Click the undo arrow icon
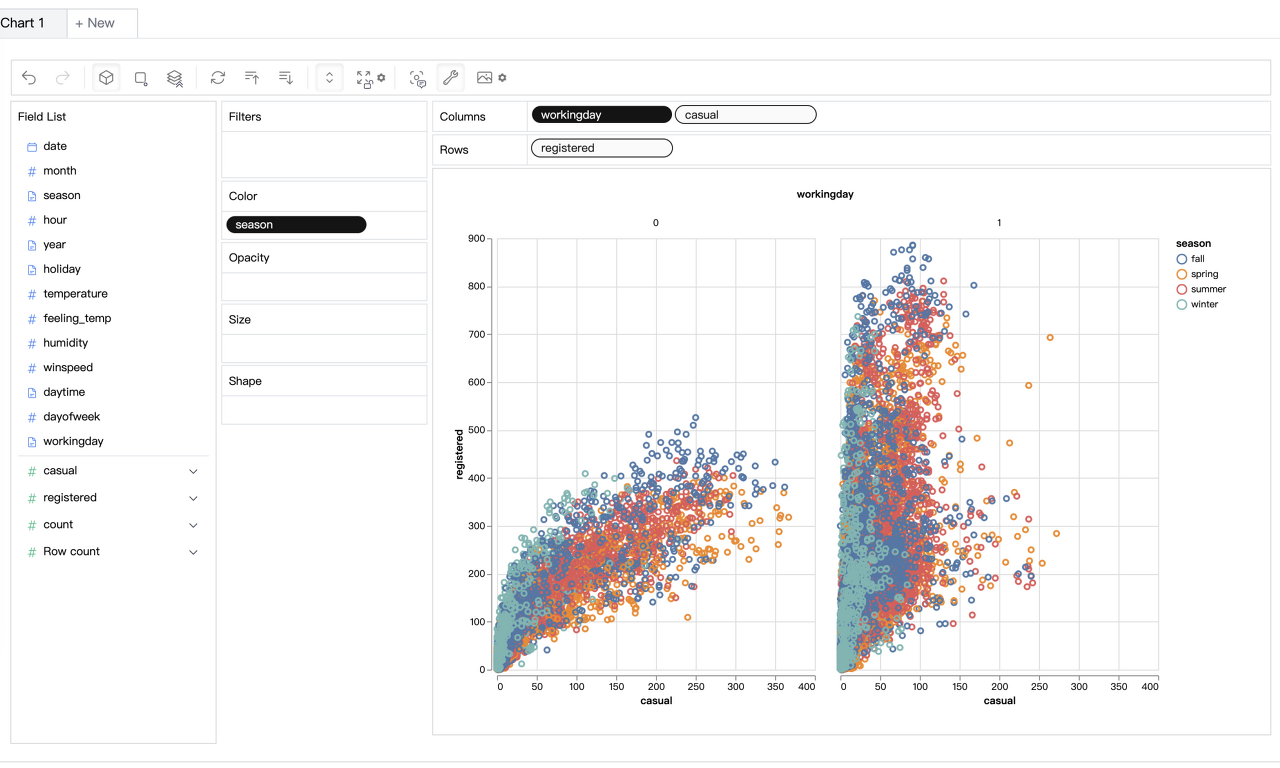 [x=29, y=78]
